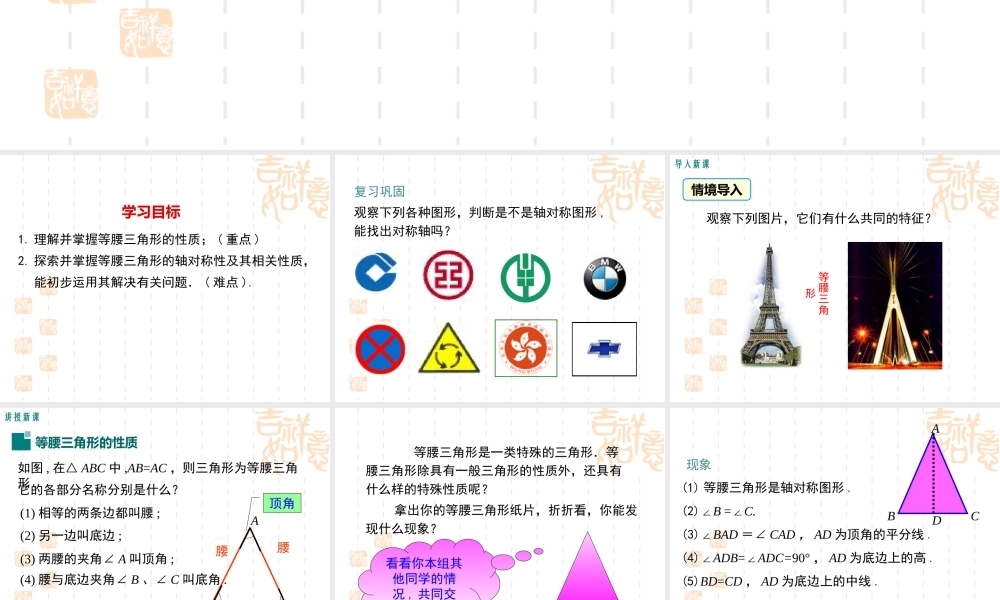The height and width of the screenshot is (600, 1000).
Task: Click the Hong Kong emblem image
Action: click(526, 348)
